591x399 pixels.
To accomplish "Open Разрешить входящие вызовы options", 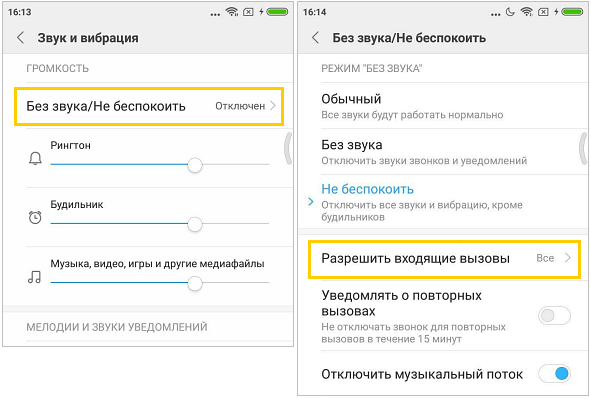I will [444, 258].
